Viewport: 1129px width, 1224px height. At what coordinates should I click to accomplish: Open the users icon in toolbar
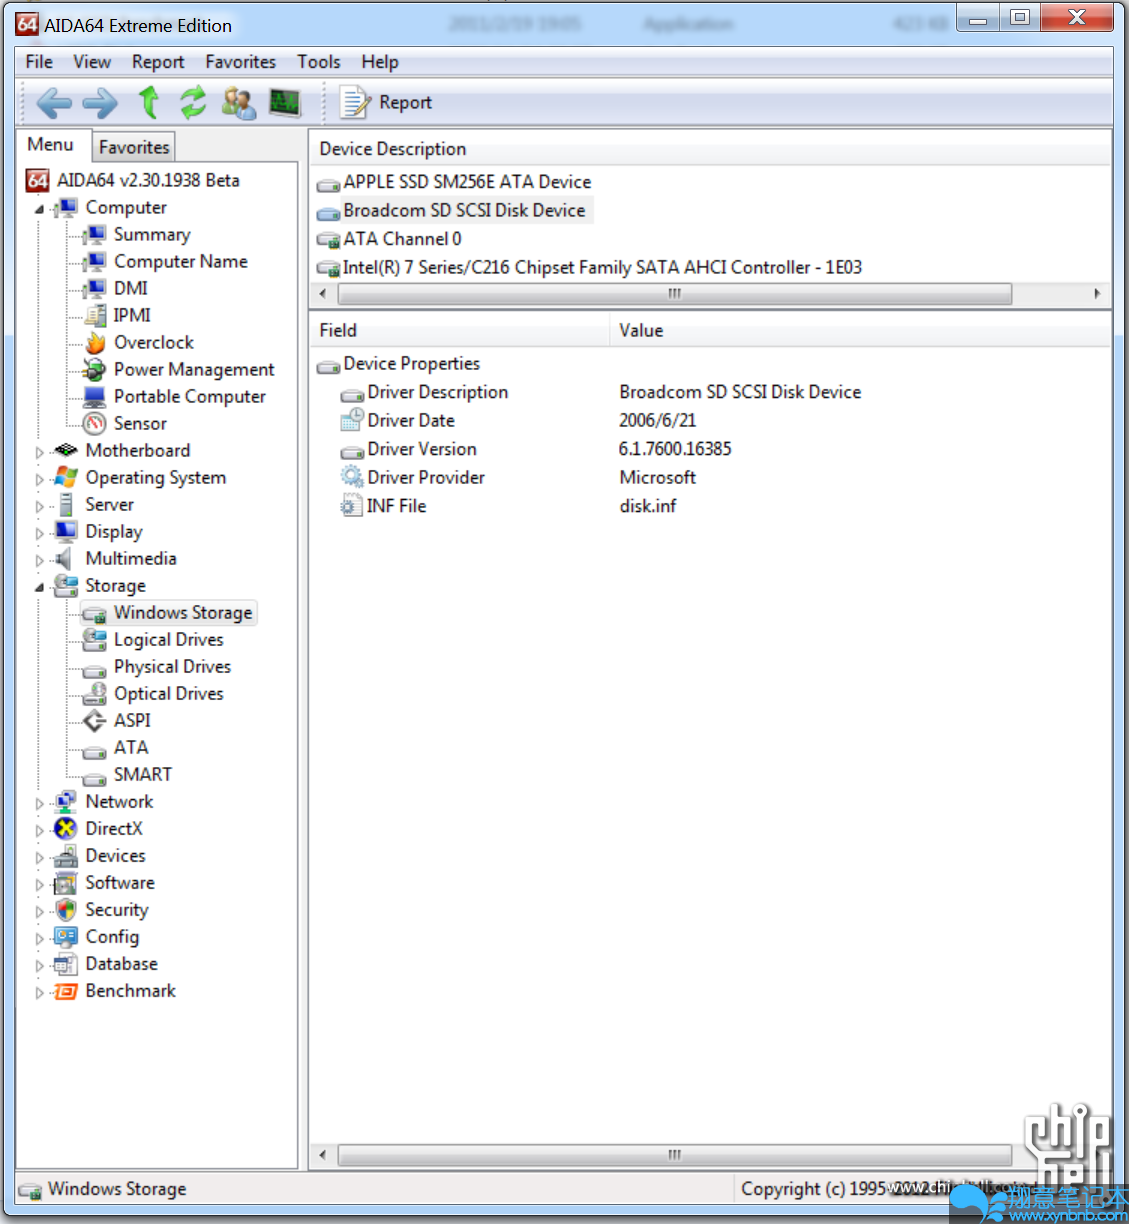pyautogui.click(x=239, y=102)
